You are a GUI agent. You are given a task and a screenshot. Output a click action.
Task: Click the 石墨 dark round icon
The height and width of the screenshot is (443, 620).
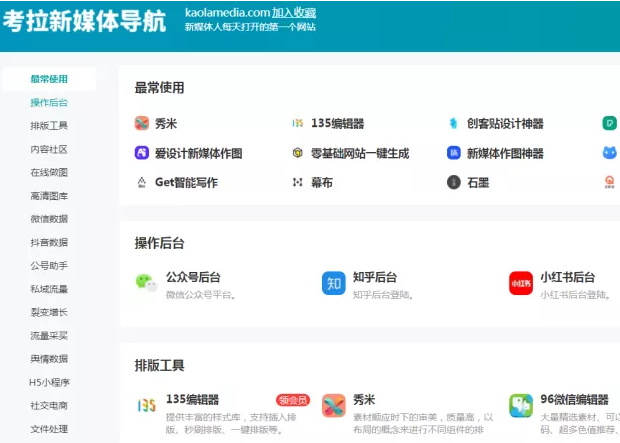click(x=454, y=182)
